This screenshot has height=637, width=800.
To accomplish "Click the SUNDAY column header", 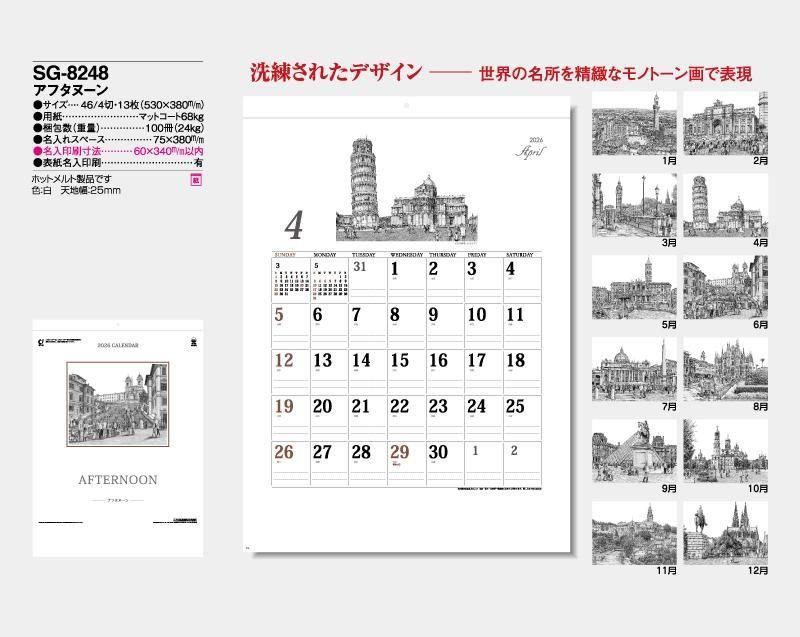I will 285,254.
